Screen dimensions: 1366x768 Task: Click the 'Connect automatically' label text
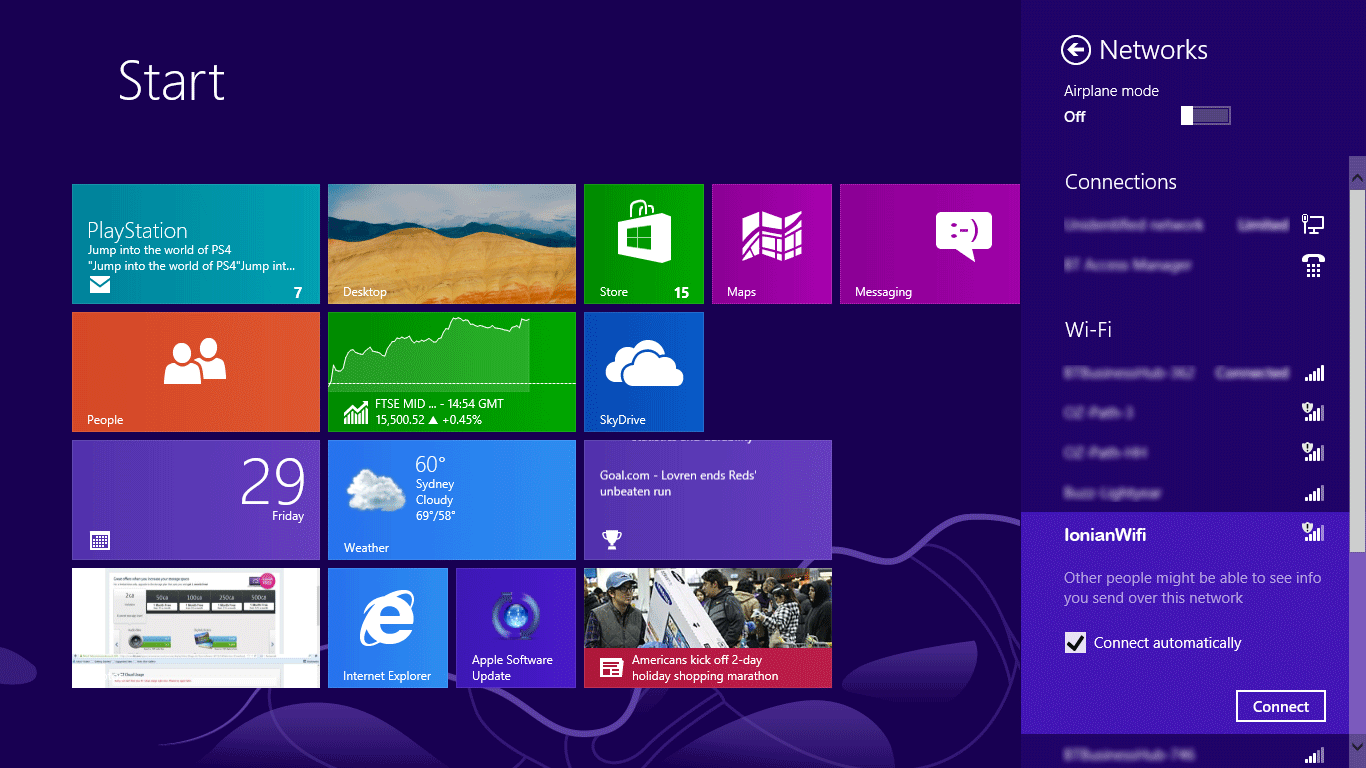coord(1167,643)
